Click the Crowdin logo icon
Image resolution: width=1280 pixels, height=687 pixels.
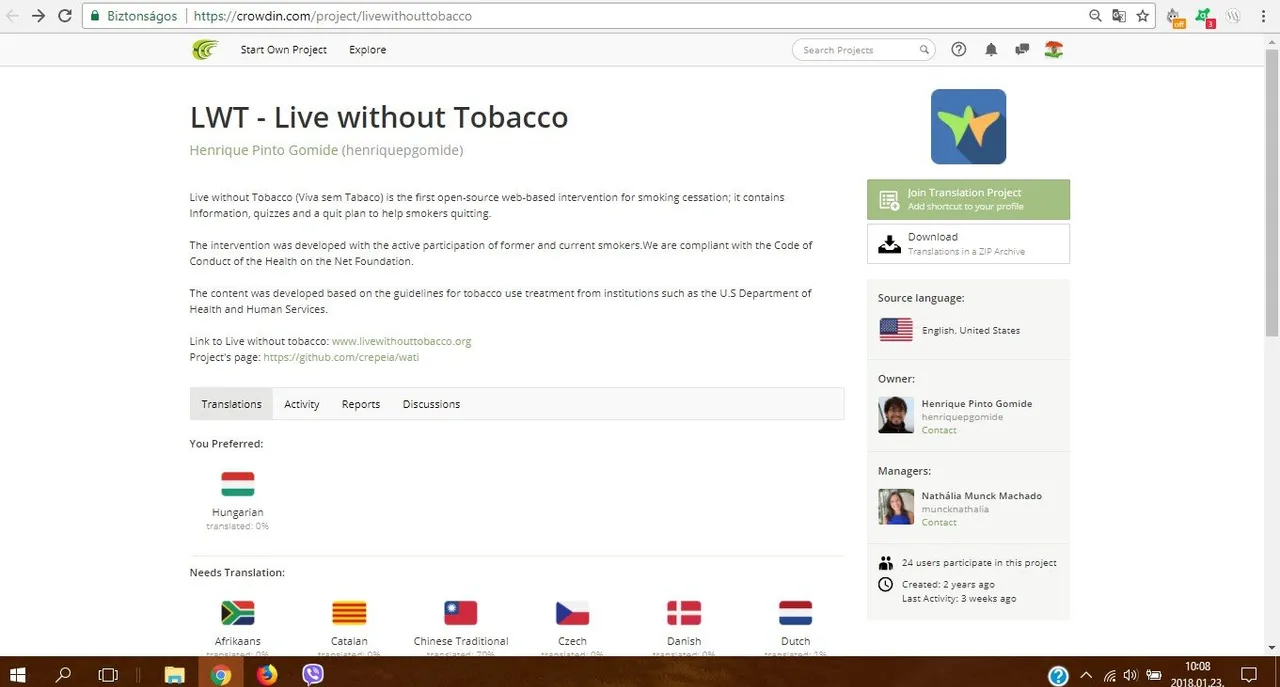tap(205, 49)
